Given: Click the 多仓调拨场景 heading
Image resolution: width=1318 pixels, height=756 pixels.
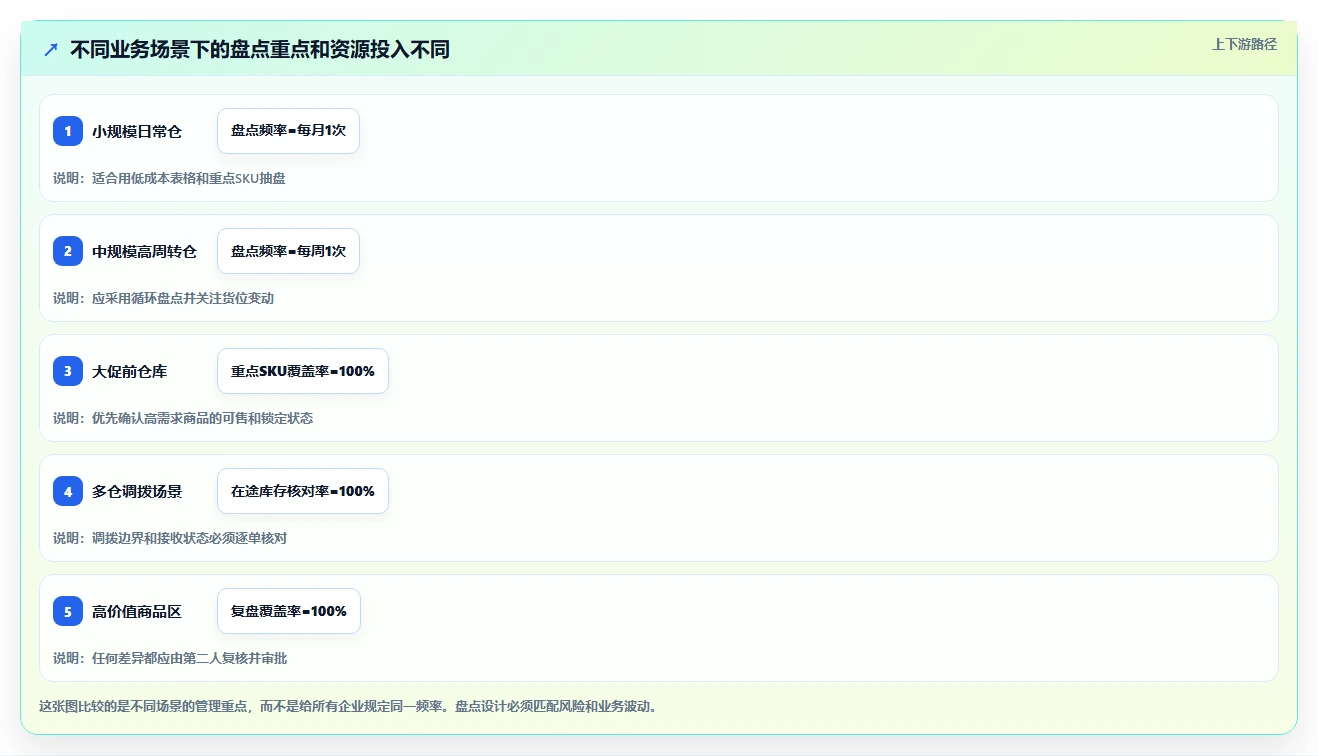Looking at the screenshot, I should click(x=137, y=491).
